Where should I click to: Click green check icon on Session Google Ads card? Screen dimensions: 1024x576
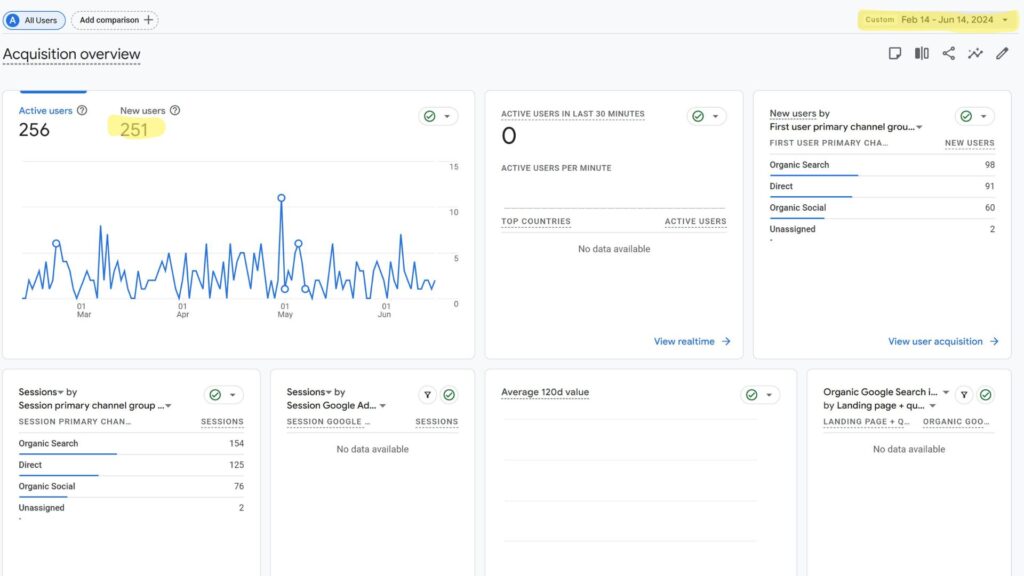click(x=449, y=394)
